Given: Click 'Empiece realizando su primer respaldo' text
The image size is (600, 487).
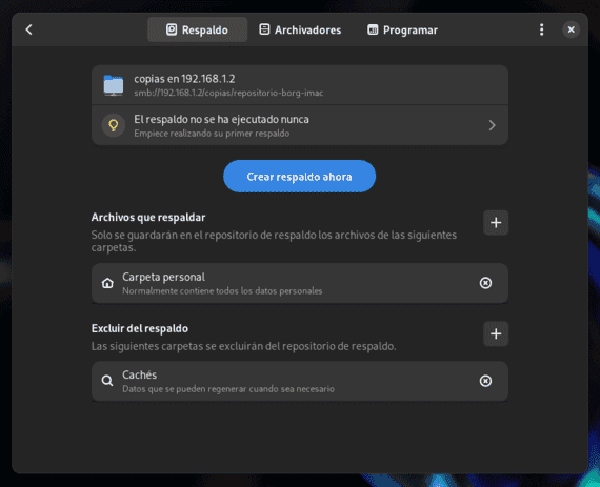Looking at the screenshot, I should (212, 133).
